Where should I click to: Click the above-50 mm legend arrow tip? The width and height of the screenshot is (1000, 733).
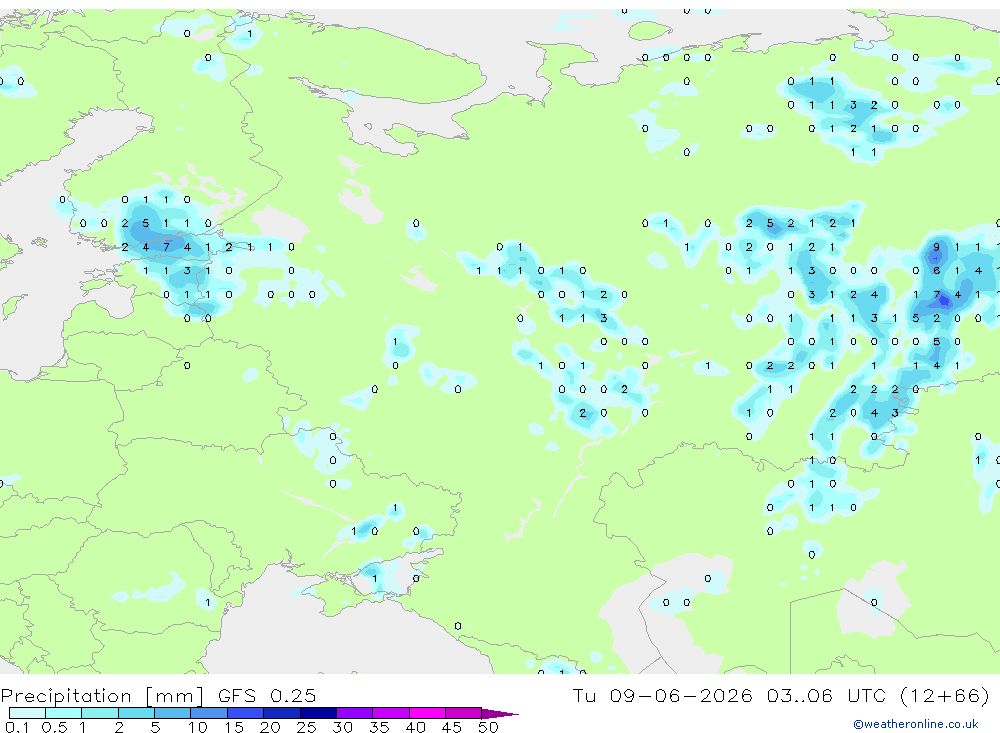click(501, 713)
